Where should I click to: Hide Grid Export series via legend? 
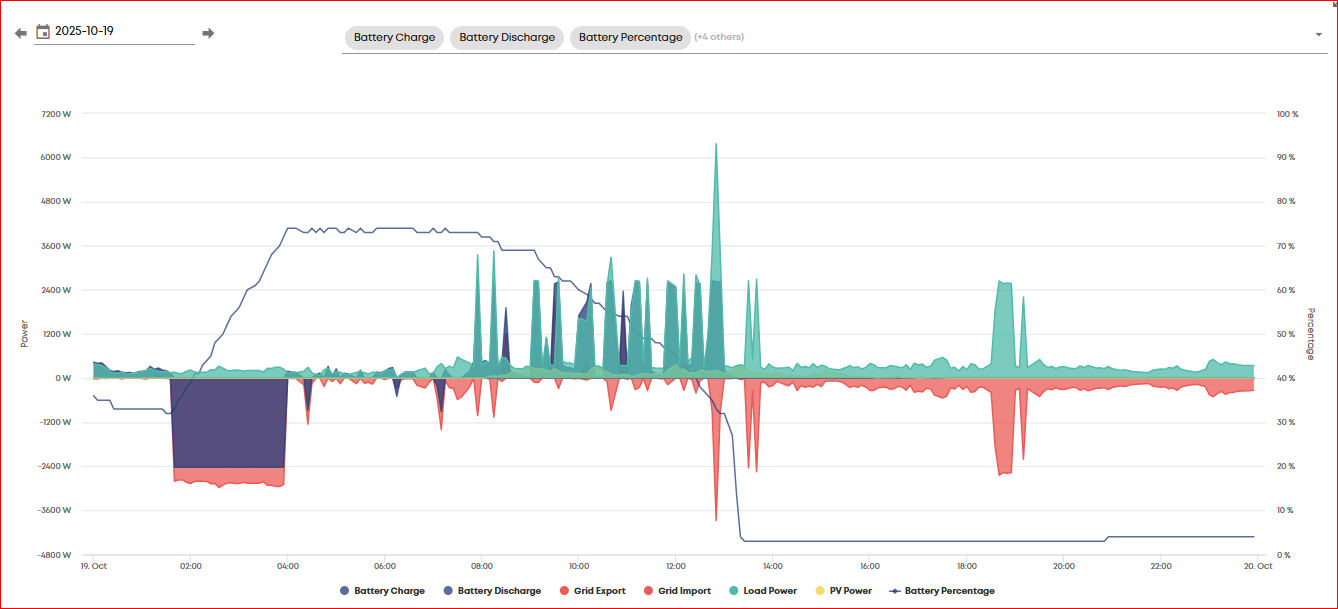coord(592,591)
